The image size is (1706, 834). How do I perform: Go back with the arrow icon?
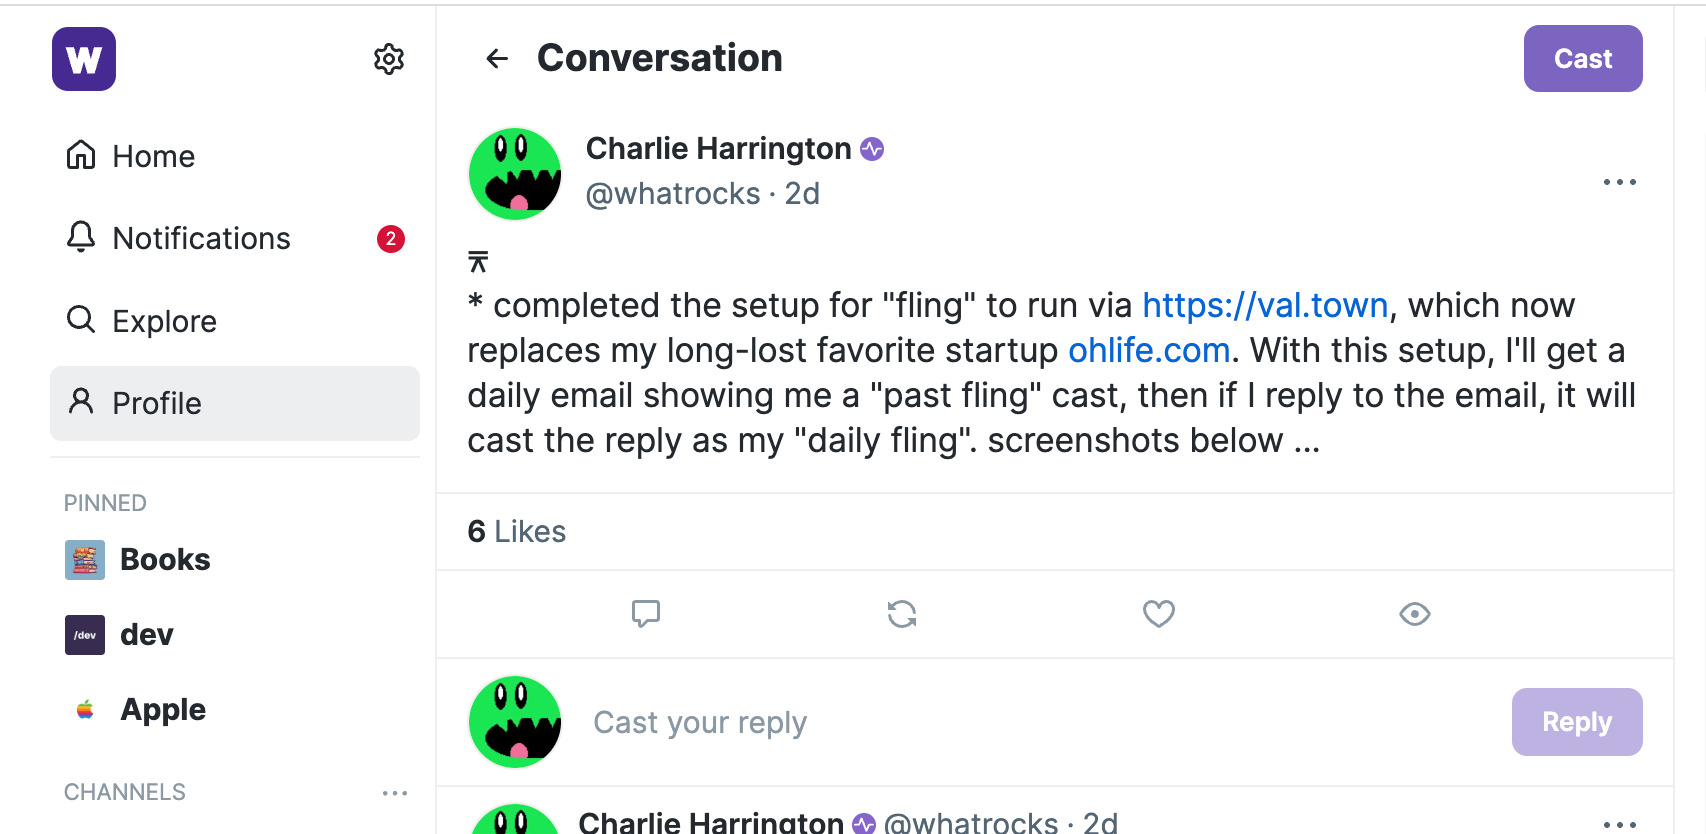(x=497, y=59)
